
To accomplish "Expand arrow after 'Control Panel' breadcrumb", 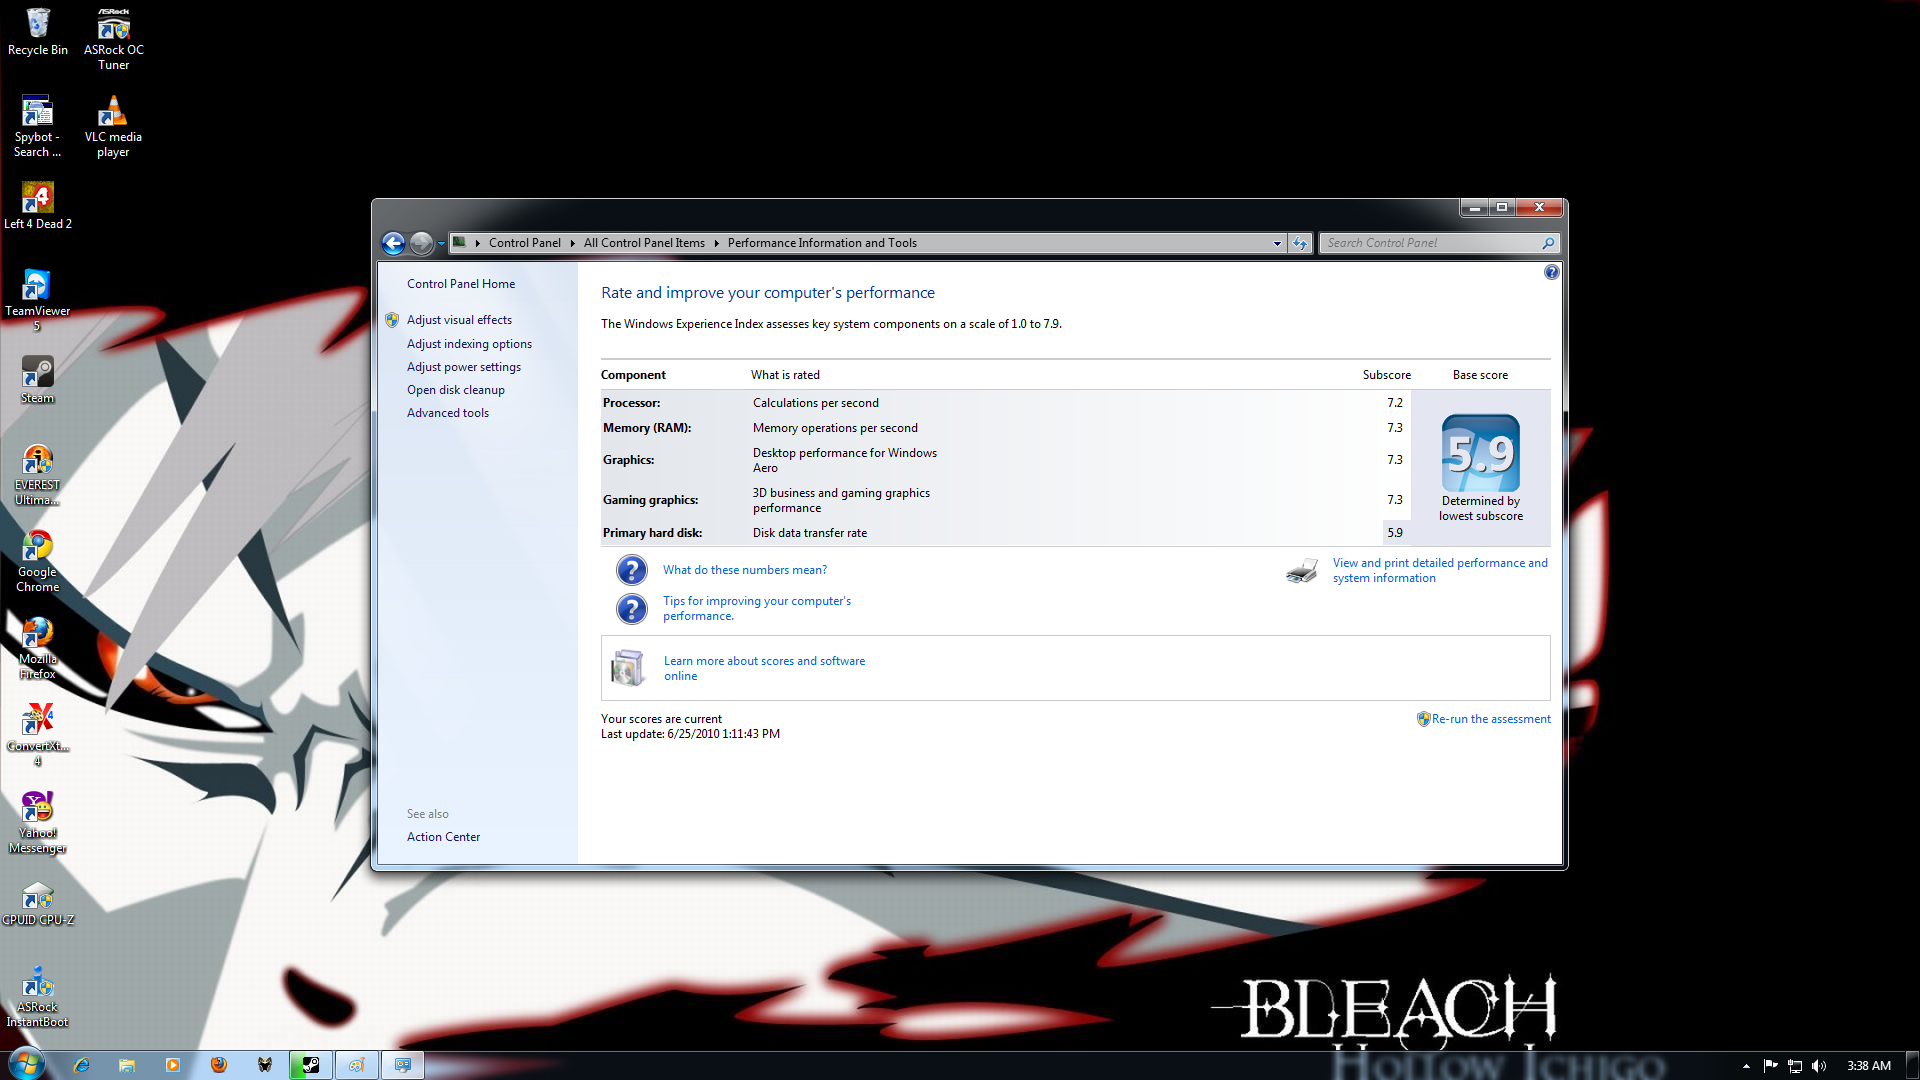I will [572, 243].
